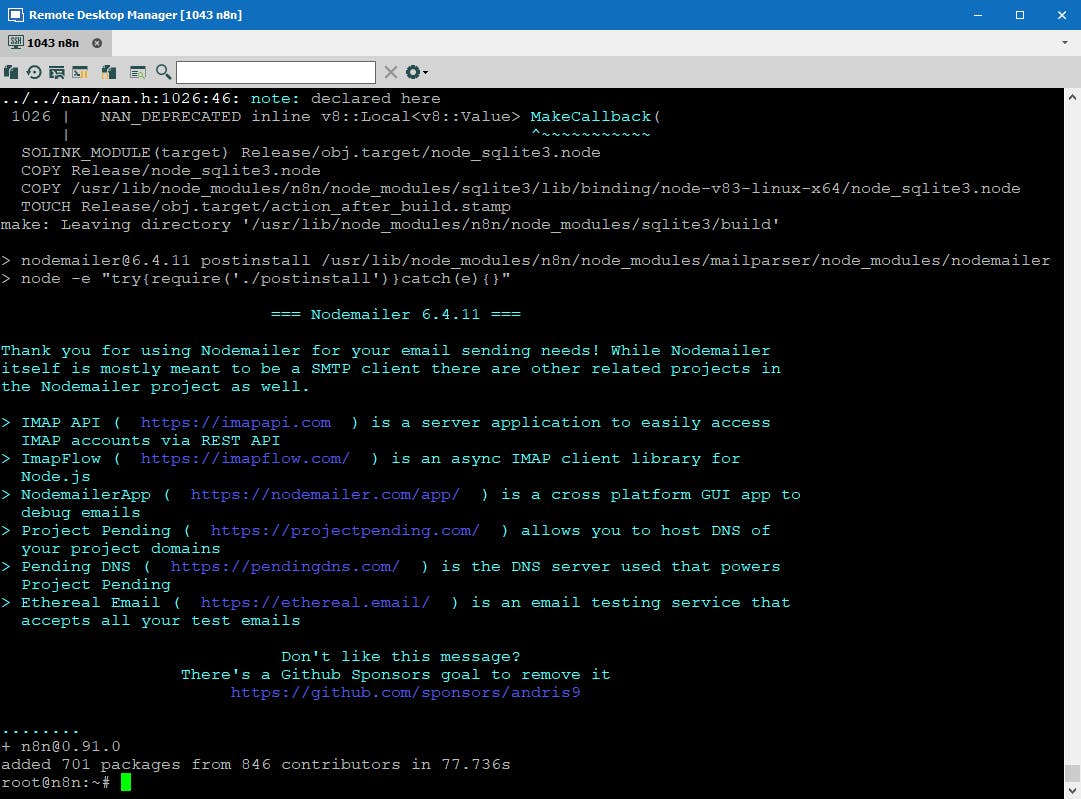Maximize the Remote Desktop Manager window
The width and height of the screenshot is (1081, 799).
(1020, 14)
